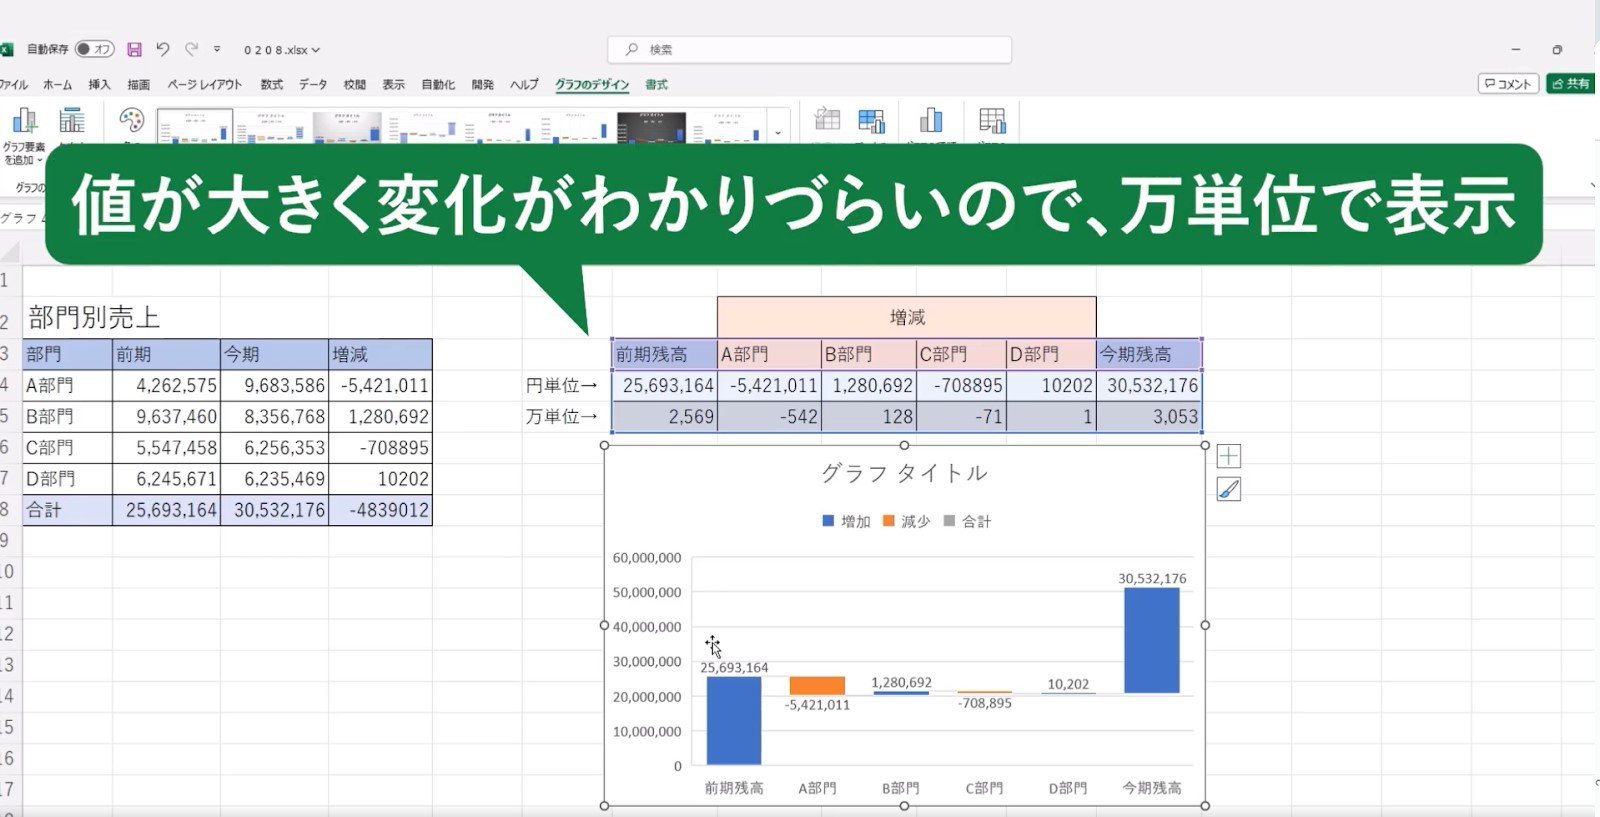The image size is (1600, 817).
Task: Click the 円単位→ label cell
Action: click(562, 385)
